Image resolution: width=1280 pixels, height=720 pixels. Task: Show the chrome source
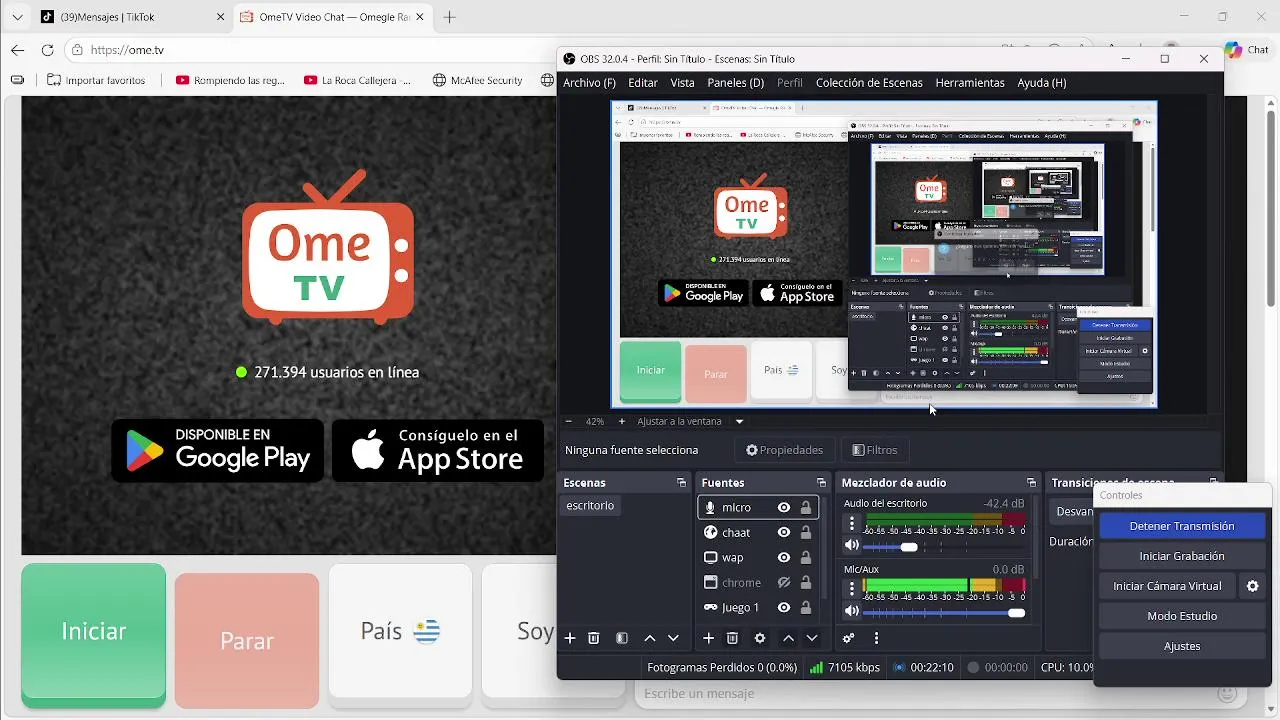click(x=784, y=583)
